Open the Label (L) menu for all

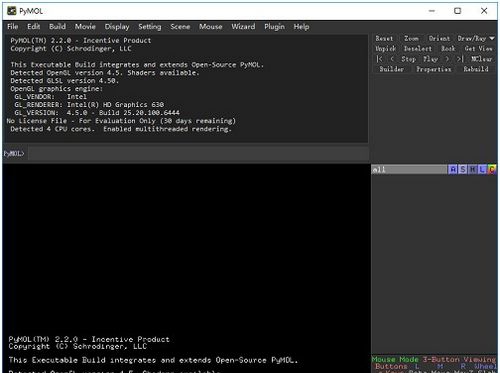pyautogui.click(x=482, y=170)
